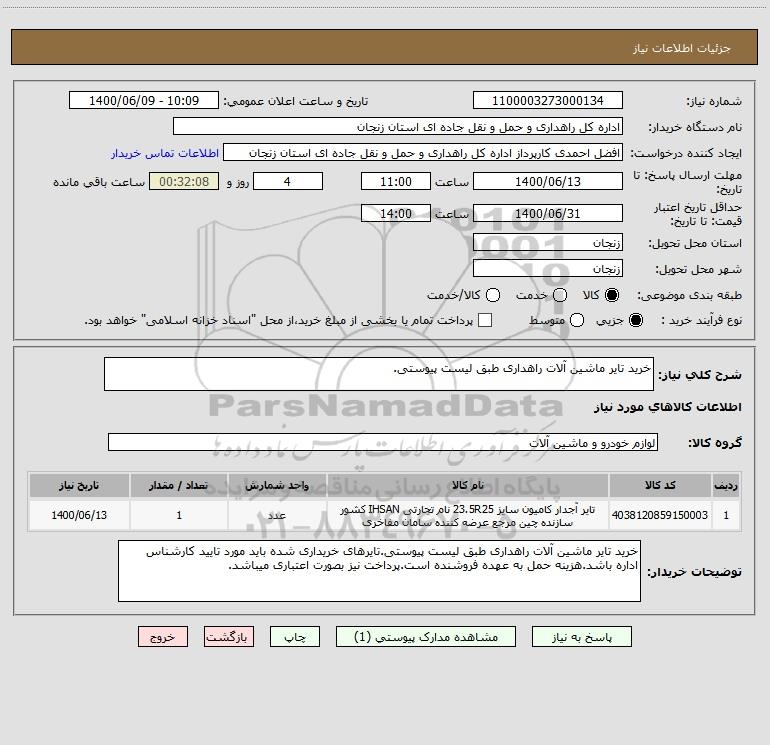Viewport: 770px width, 745px height.
Task: Click the price validity date 1400/06/31 field
Action: [548, 213]
